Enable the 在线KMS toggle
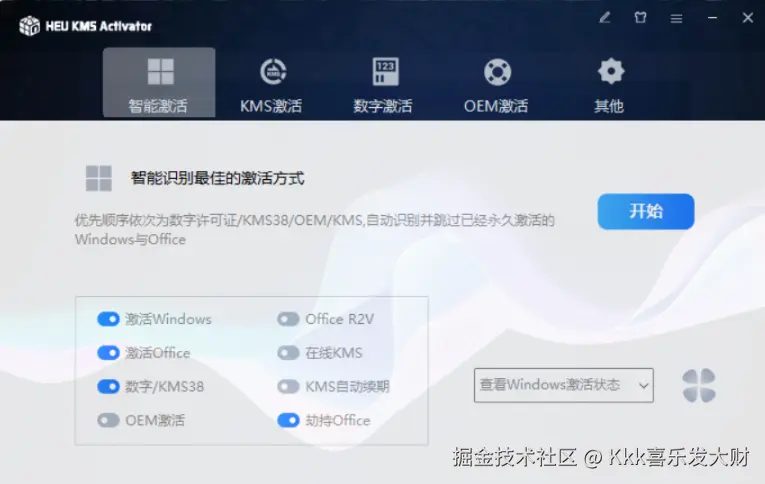 [288, 353]
